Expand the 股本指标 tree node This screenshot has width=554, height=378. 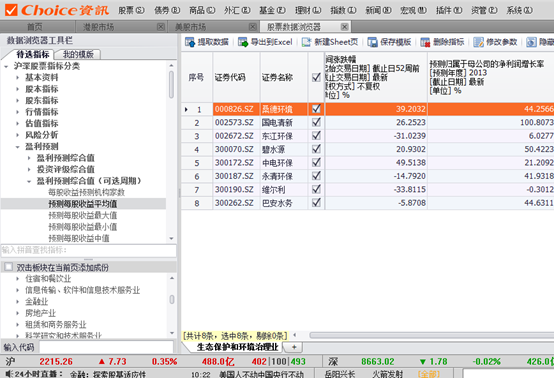(18, 89)
